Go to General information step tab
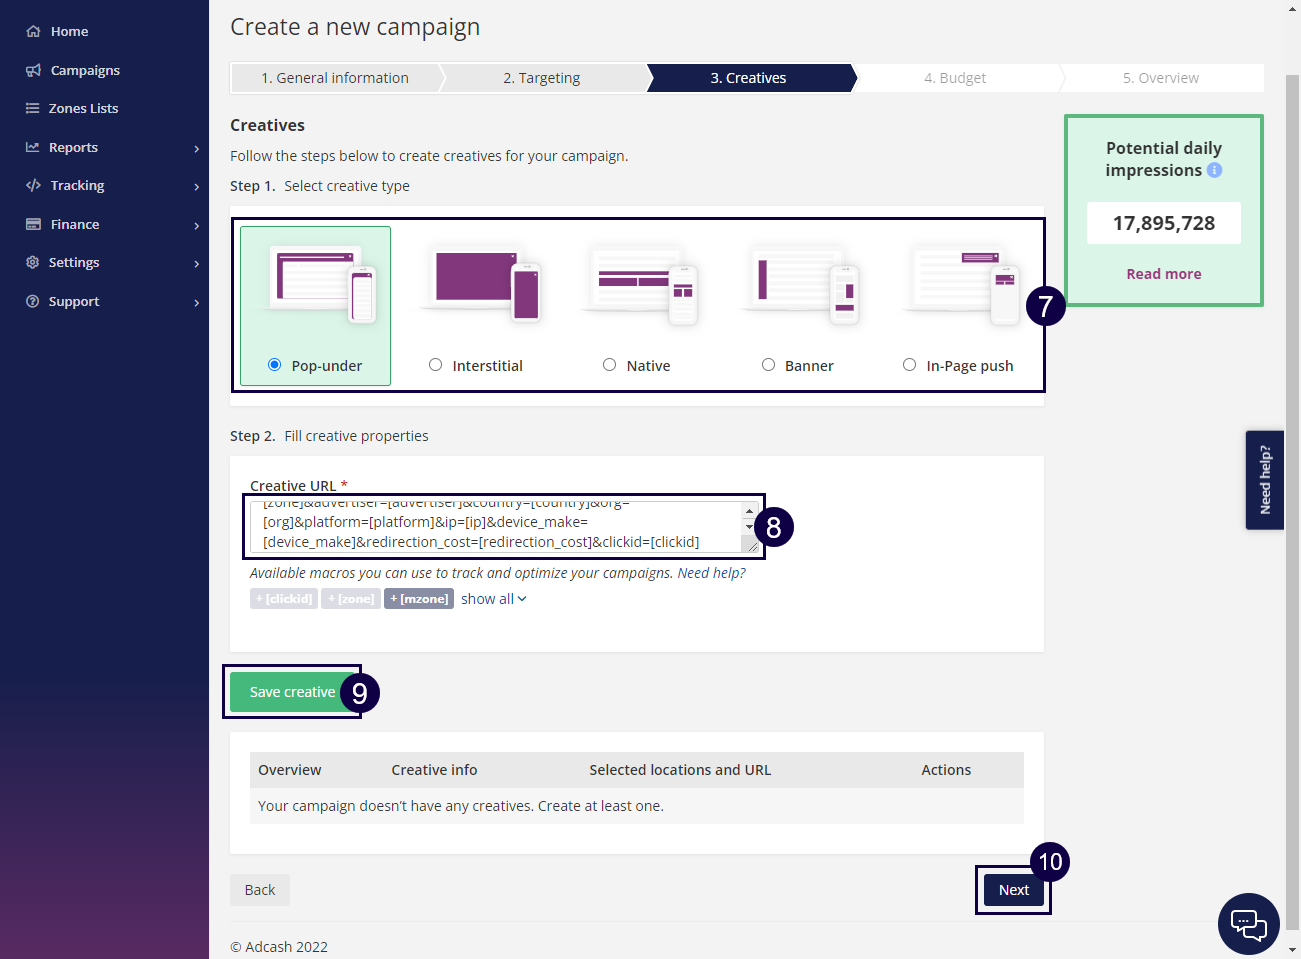The height and width of the screenshot is (959, 1301). pyautogui.click(x=335, y=78)
